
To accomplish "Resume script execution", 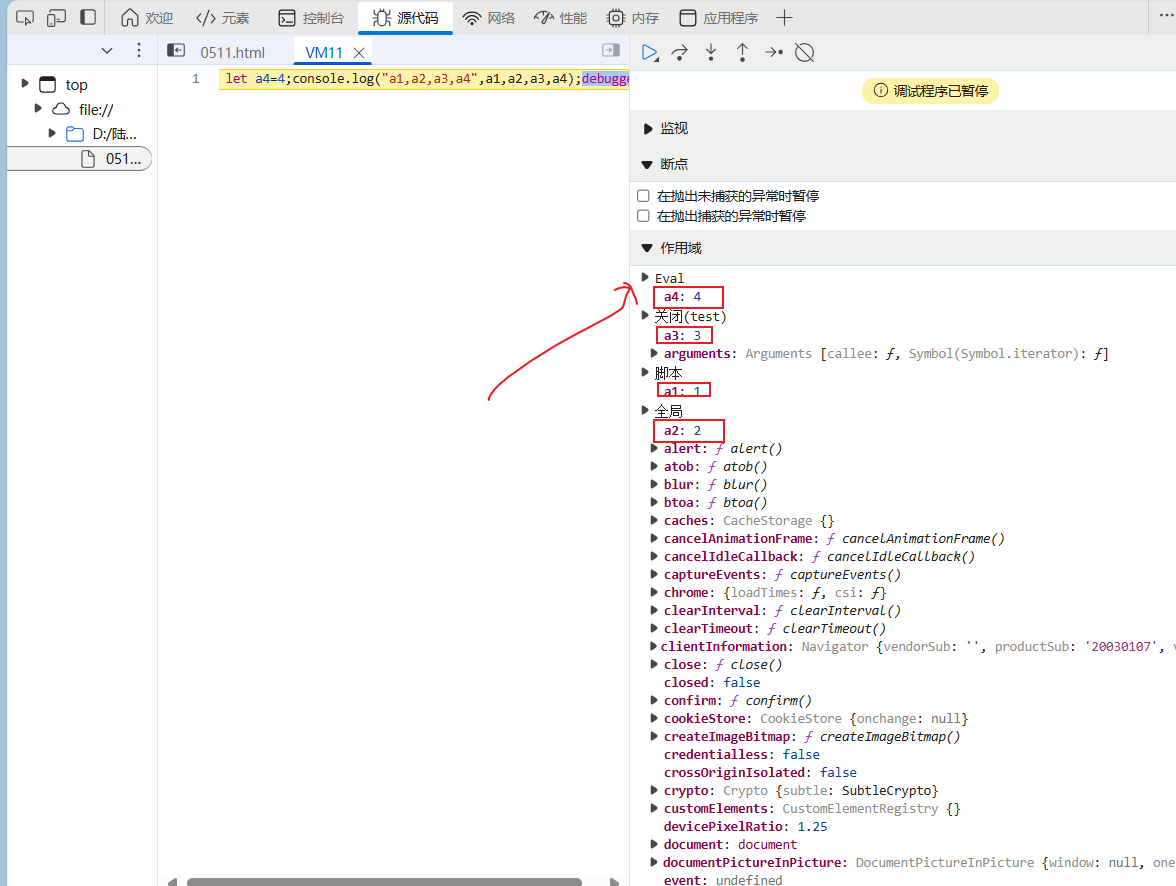I will click(x=650, y=53).
